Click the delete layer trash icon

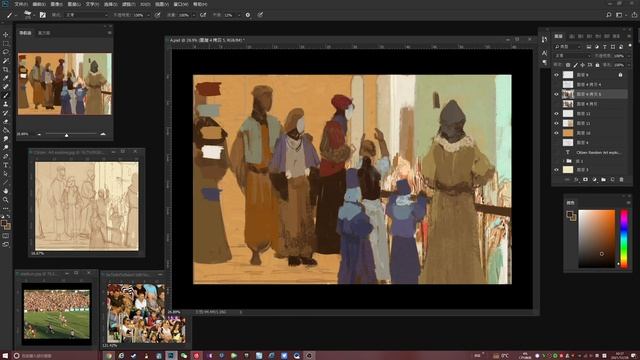coord(621,180)
